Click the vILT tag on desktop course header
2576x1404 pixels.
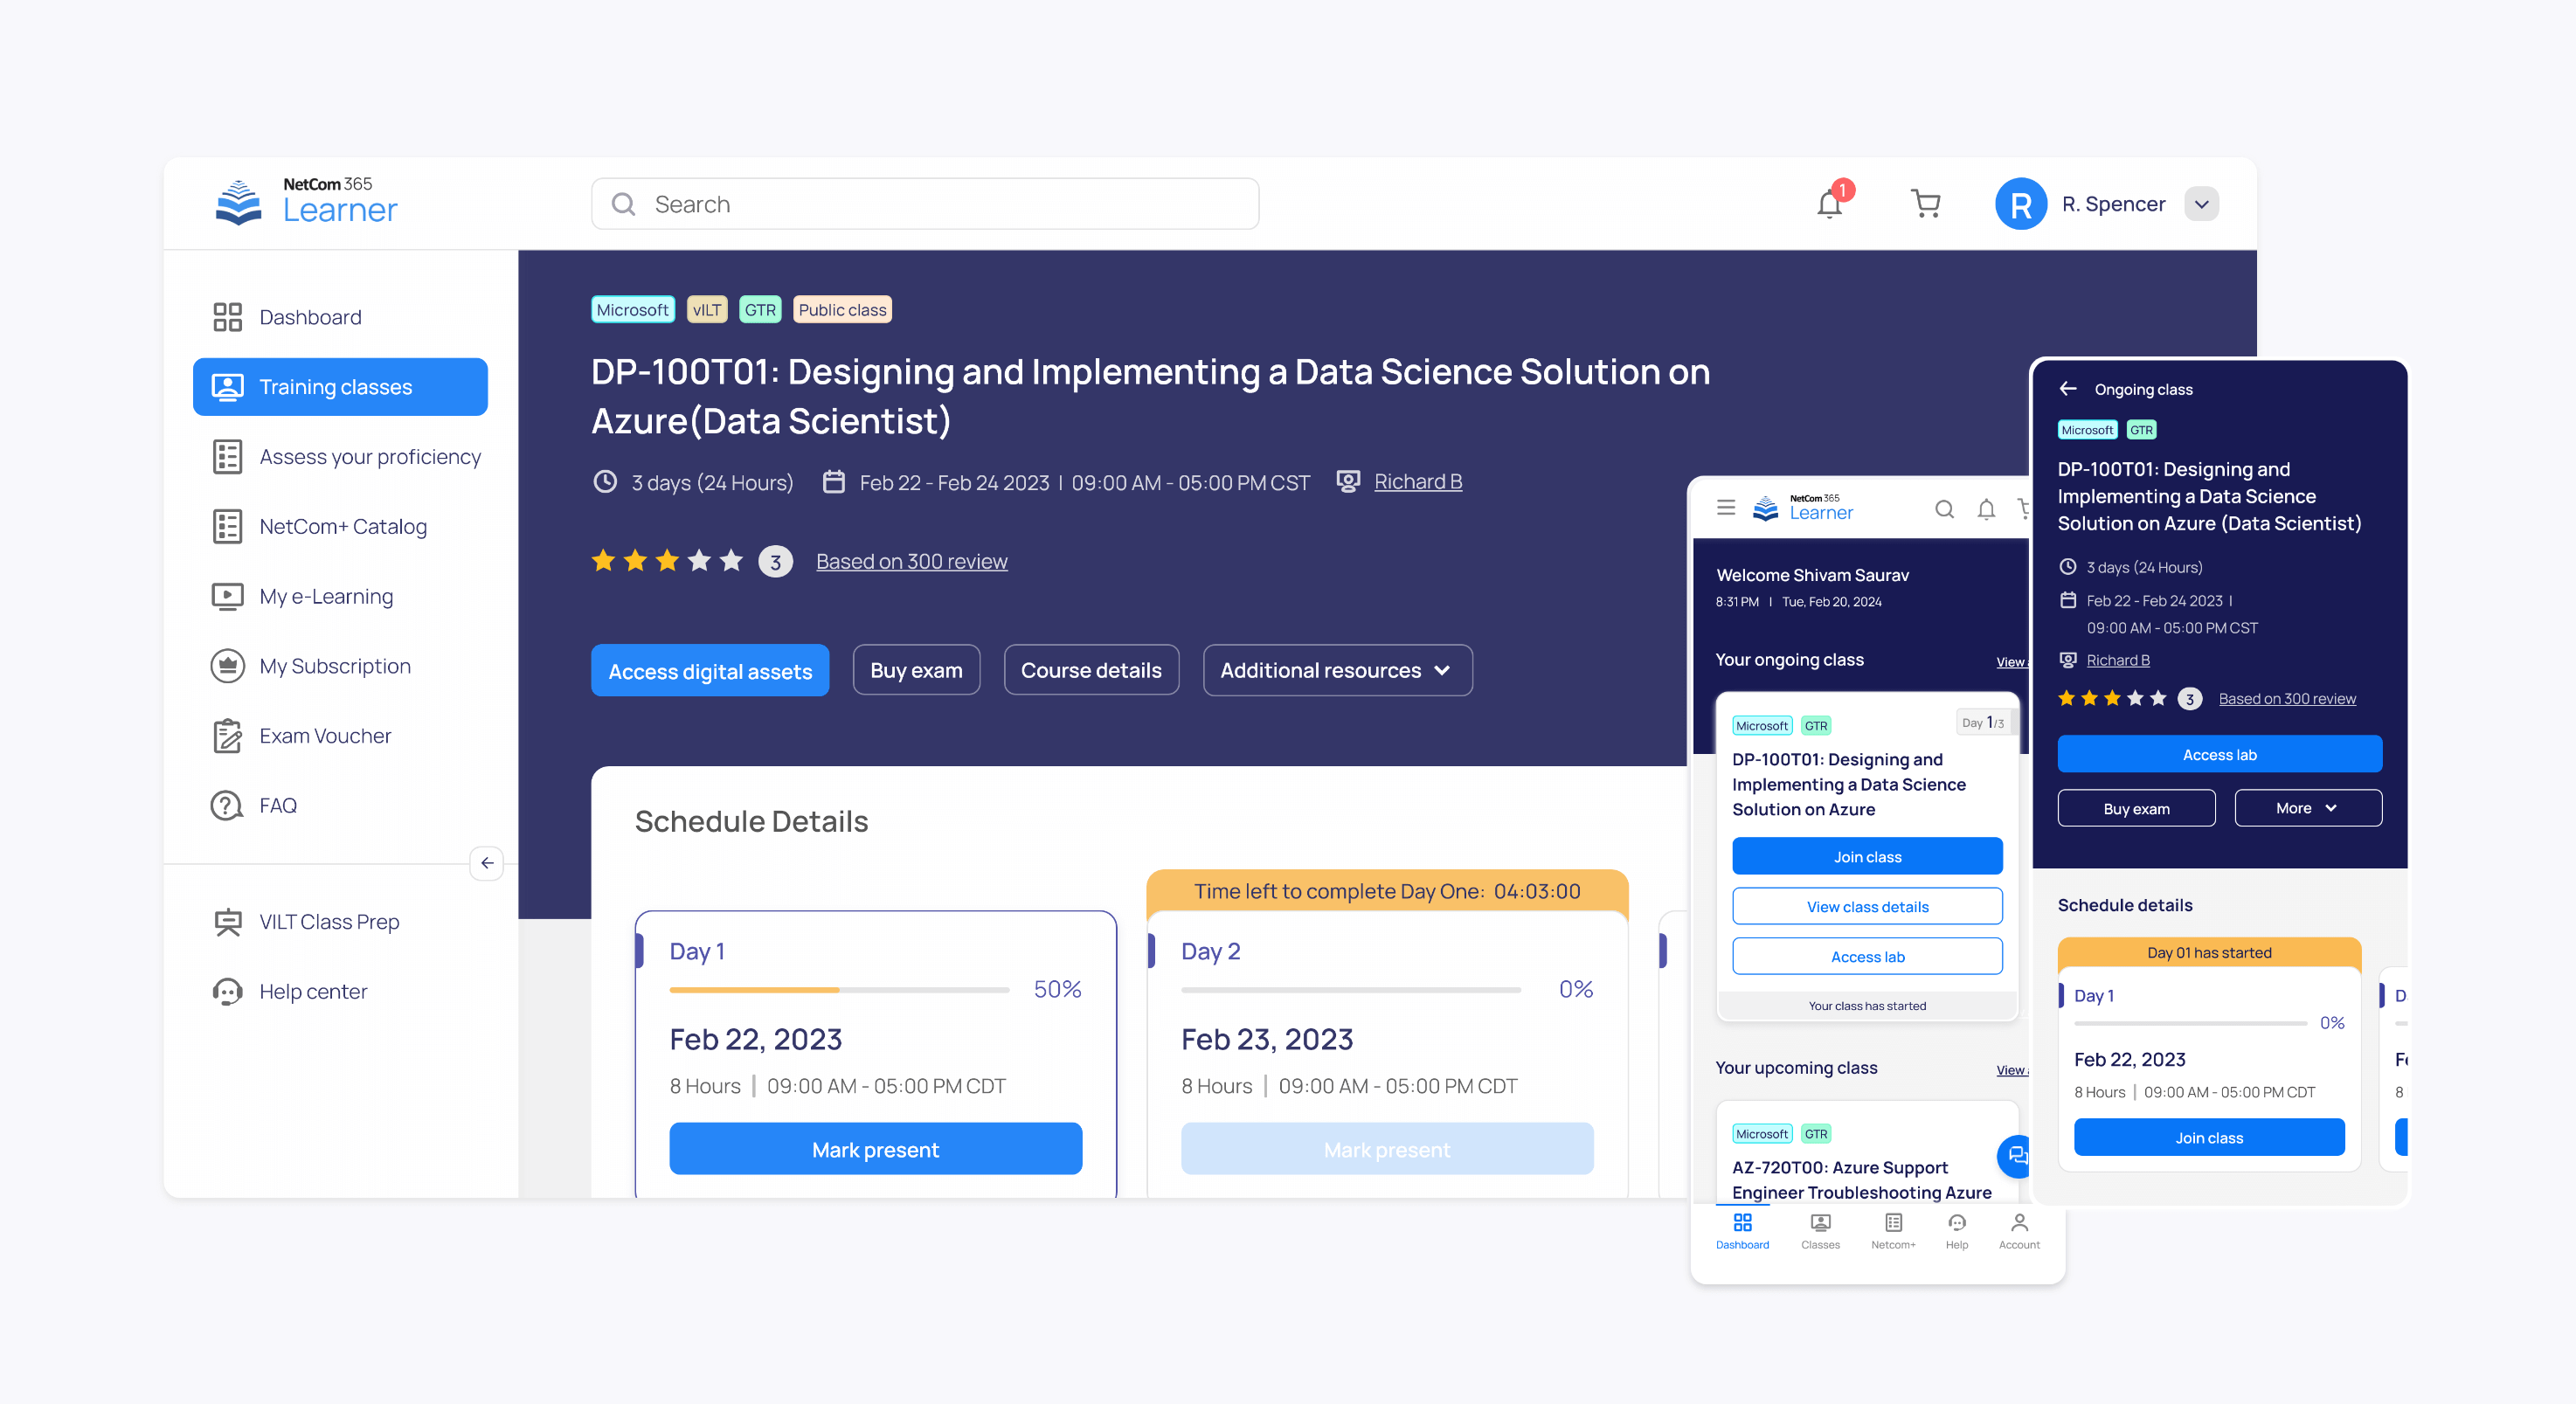[x=706, y=310]
